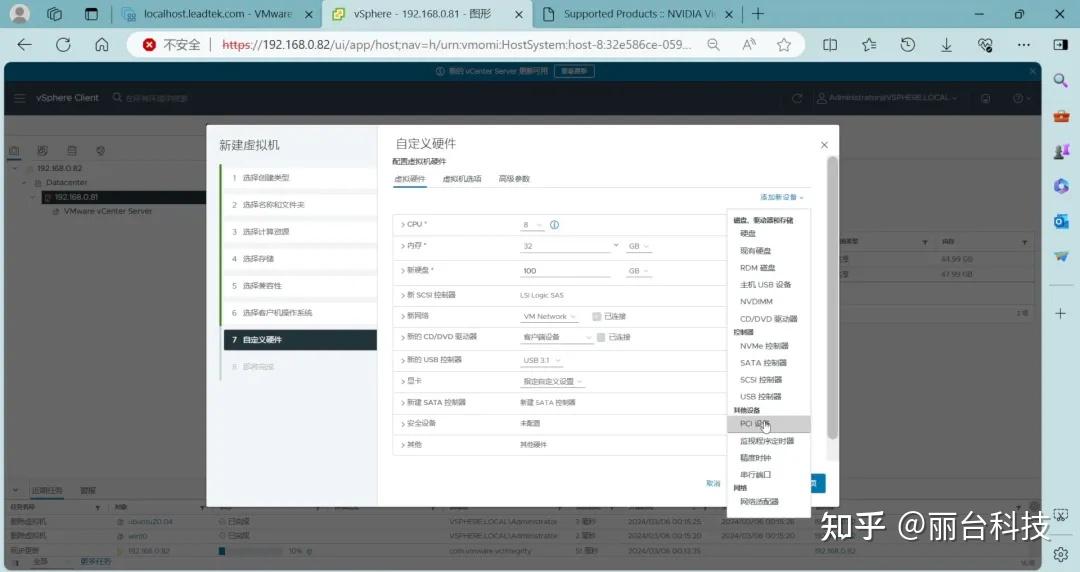Image resolution: width=1080 pixels, height=572 pixels.
Task: Open the vSphere help question-mark icon
Action: point(1018,98)
